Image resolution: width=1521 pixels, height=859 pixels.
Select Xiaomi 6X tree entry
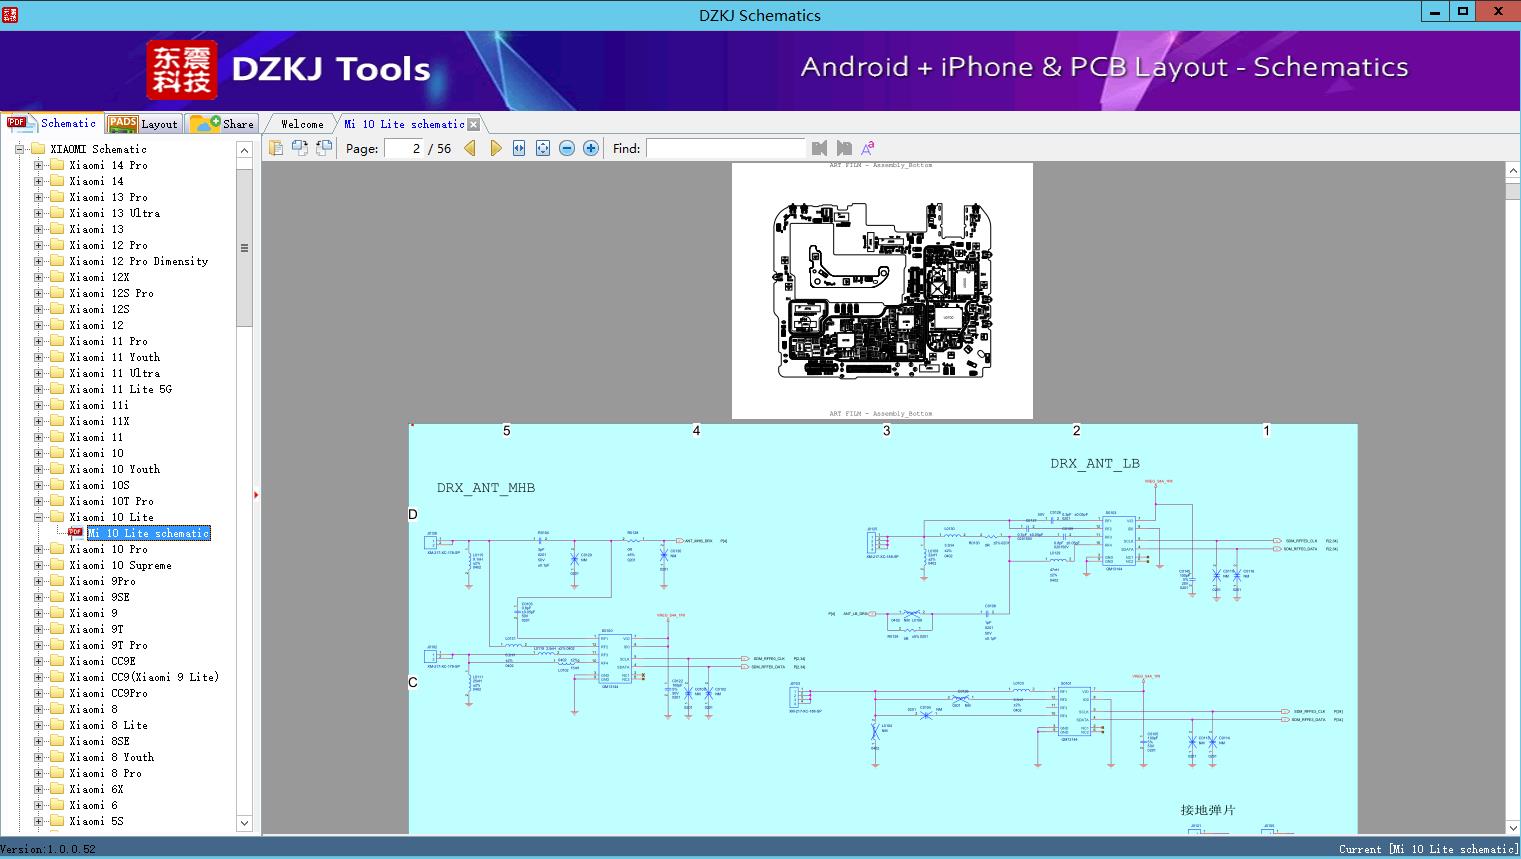coord(97,789)
